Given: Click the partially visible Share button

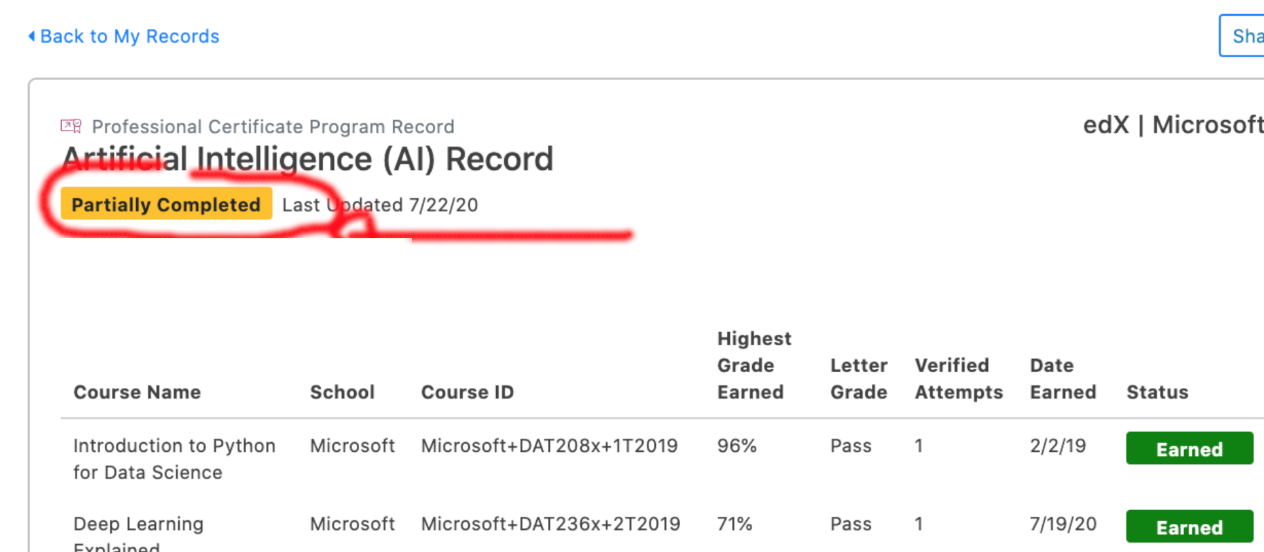Looking at the screenshot, I should pos(1242,36).
